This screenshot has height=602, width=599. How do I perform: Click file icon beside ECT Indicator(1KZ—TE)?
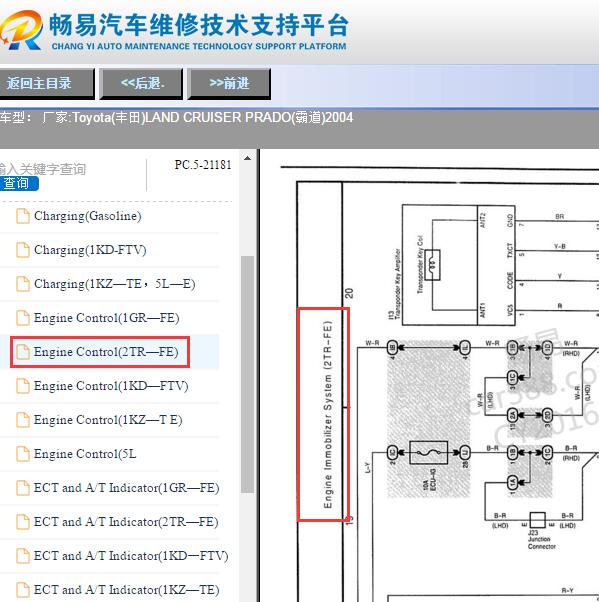coord(23,590)
